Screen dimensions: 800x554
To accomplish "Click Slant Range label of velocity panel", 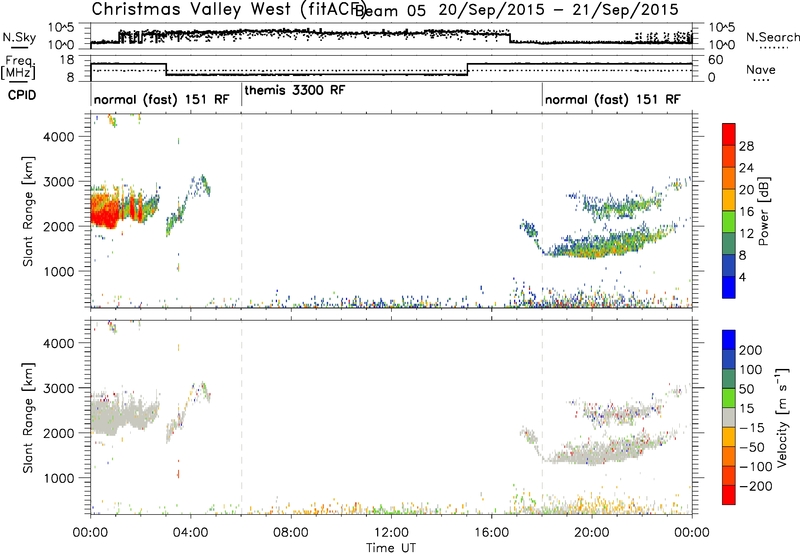I will click(28, 418).
